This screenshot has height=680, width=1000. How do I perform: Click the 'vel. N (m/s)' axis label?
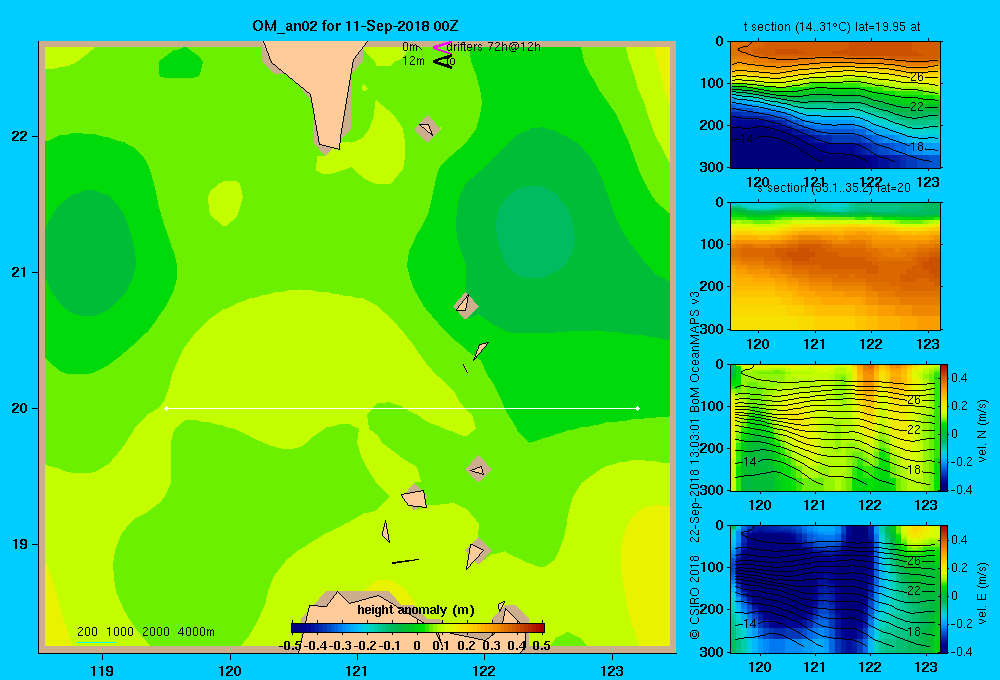982,431
